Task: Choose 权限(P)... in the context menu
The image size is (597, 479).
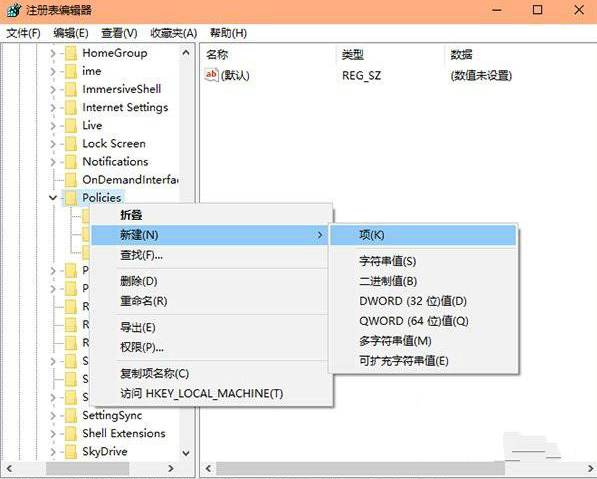Action: [x=210, y=347]
